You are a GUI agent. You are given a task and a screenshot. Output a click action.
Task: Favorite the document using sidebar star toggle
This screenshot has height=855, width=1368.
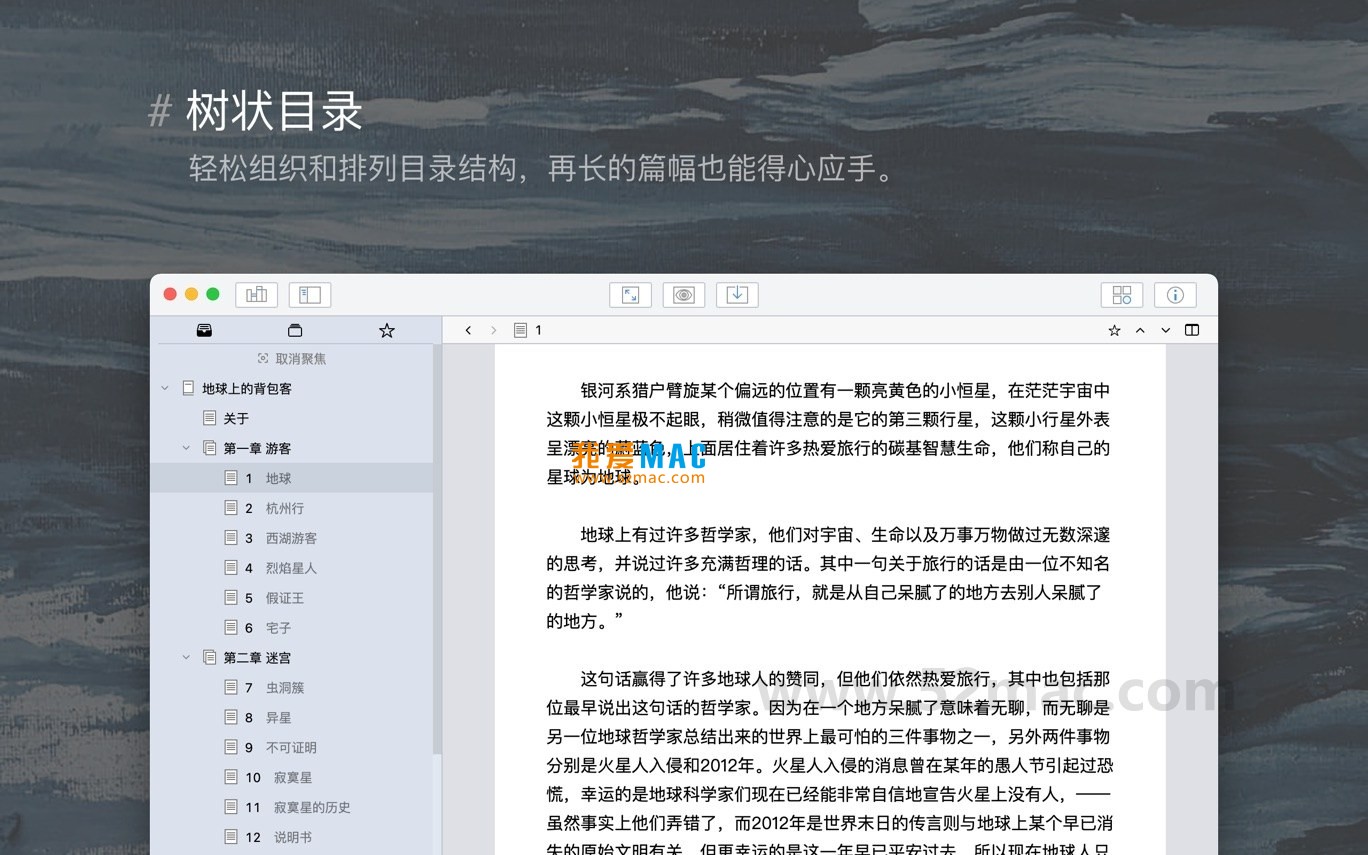(386, 329)
